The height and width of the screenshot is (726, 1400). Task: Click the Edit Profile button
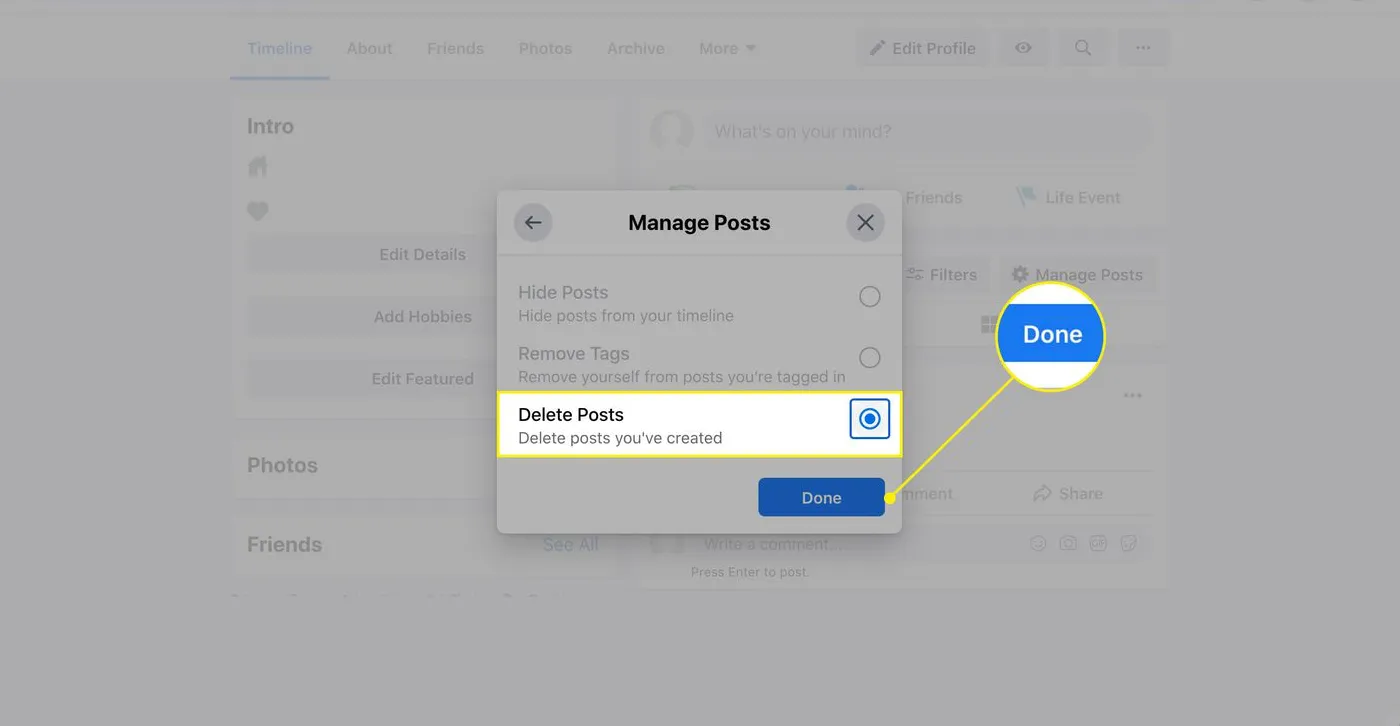[x=922, y=48]
